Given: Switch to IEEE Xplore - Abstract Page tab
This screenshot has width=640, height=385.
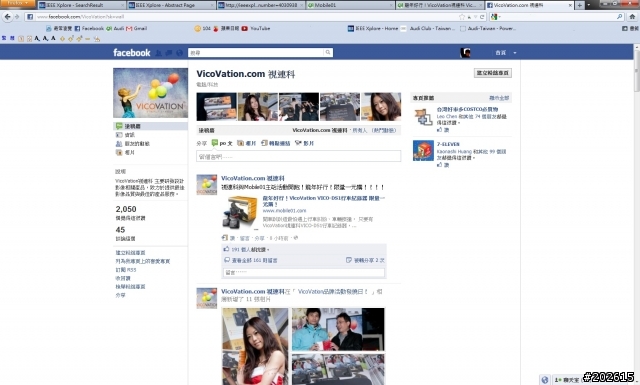Looking at the screenshot, I should (171, 5).
